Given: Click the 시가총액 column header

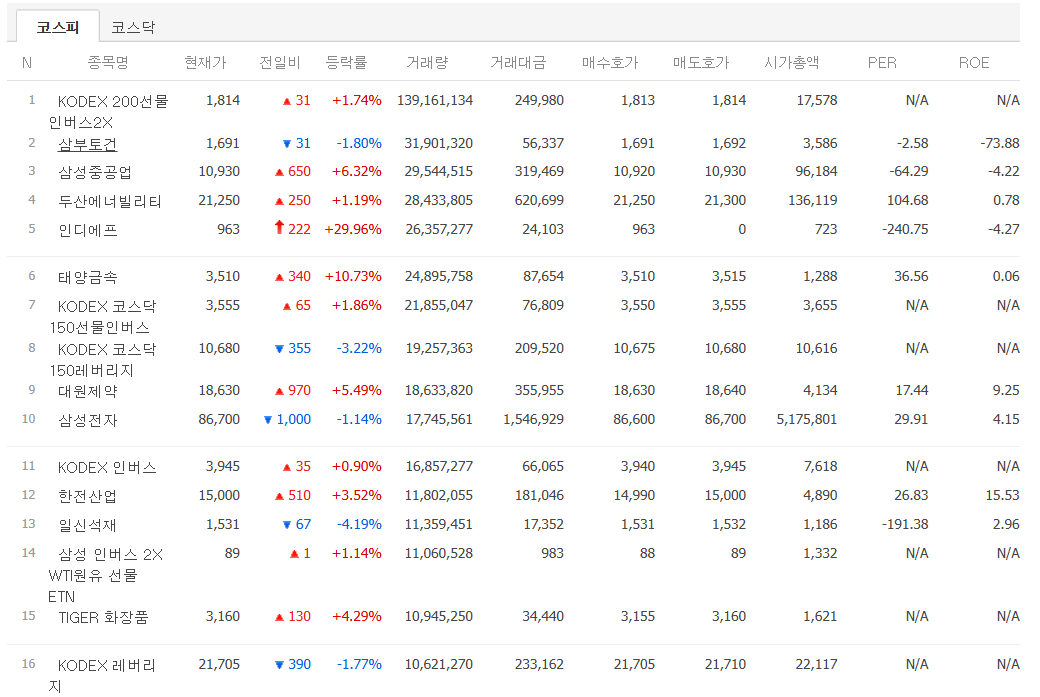Looking at the screenshot, I should [x=791, y=62].
